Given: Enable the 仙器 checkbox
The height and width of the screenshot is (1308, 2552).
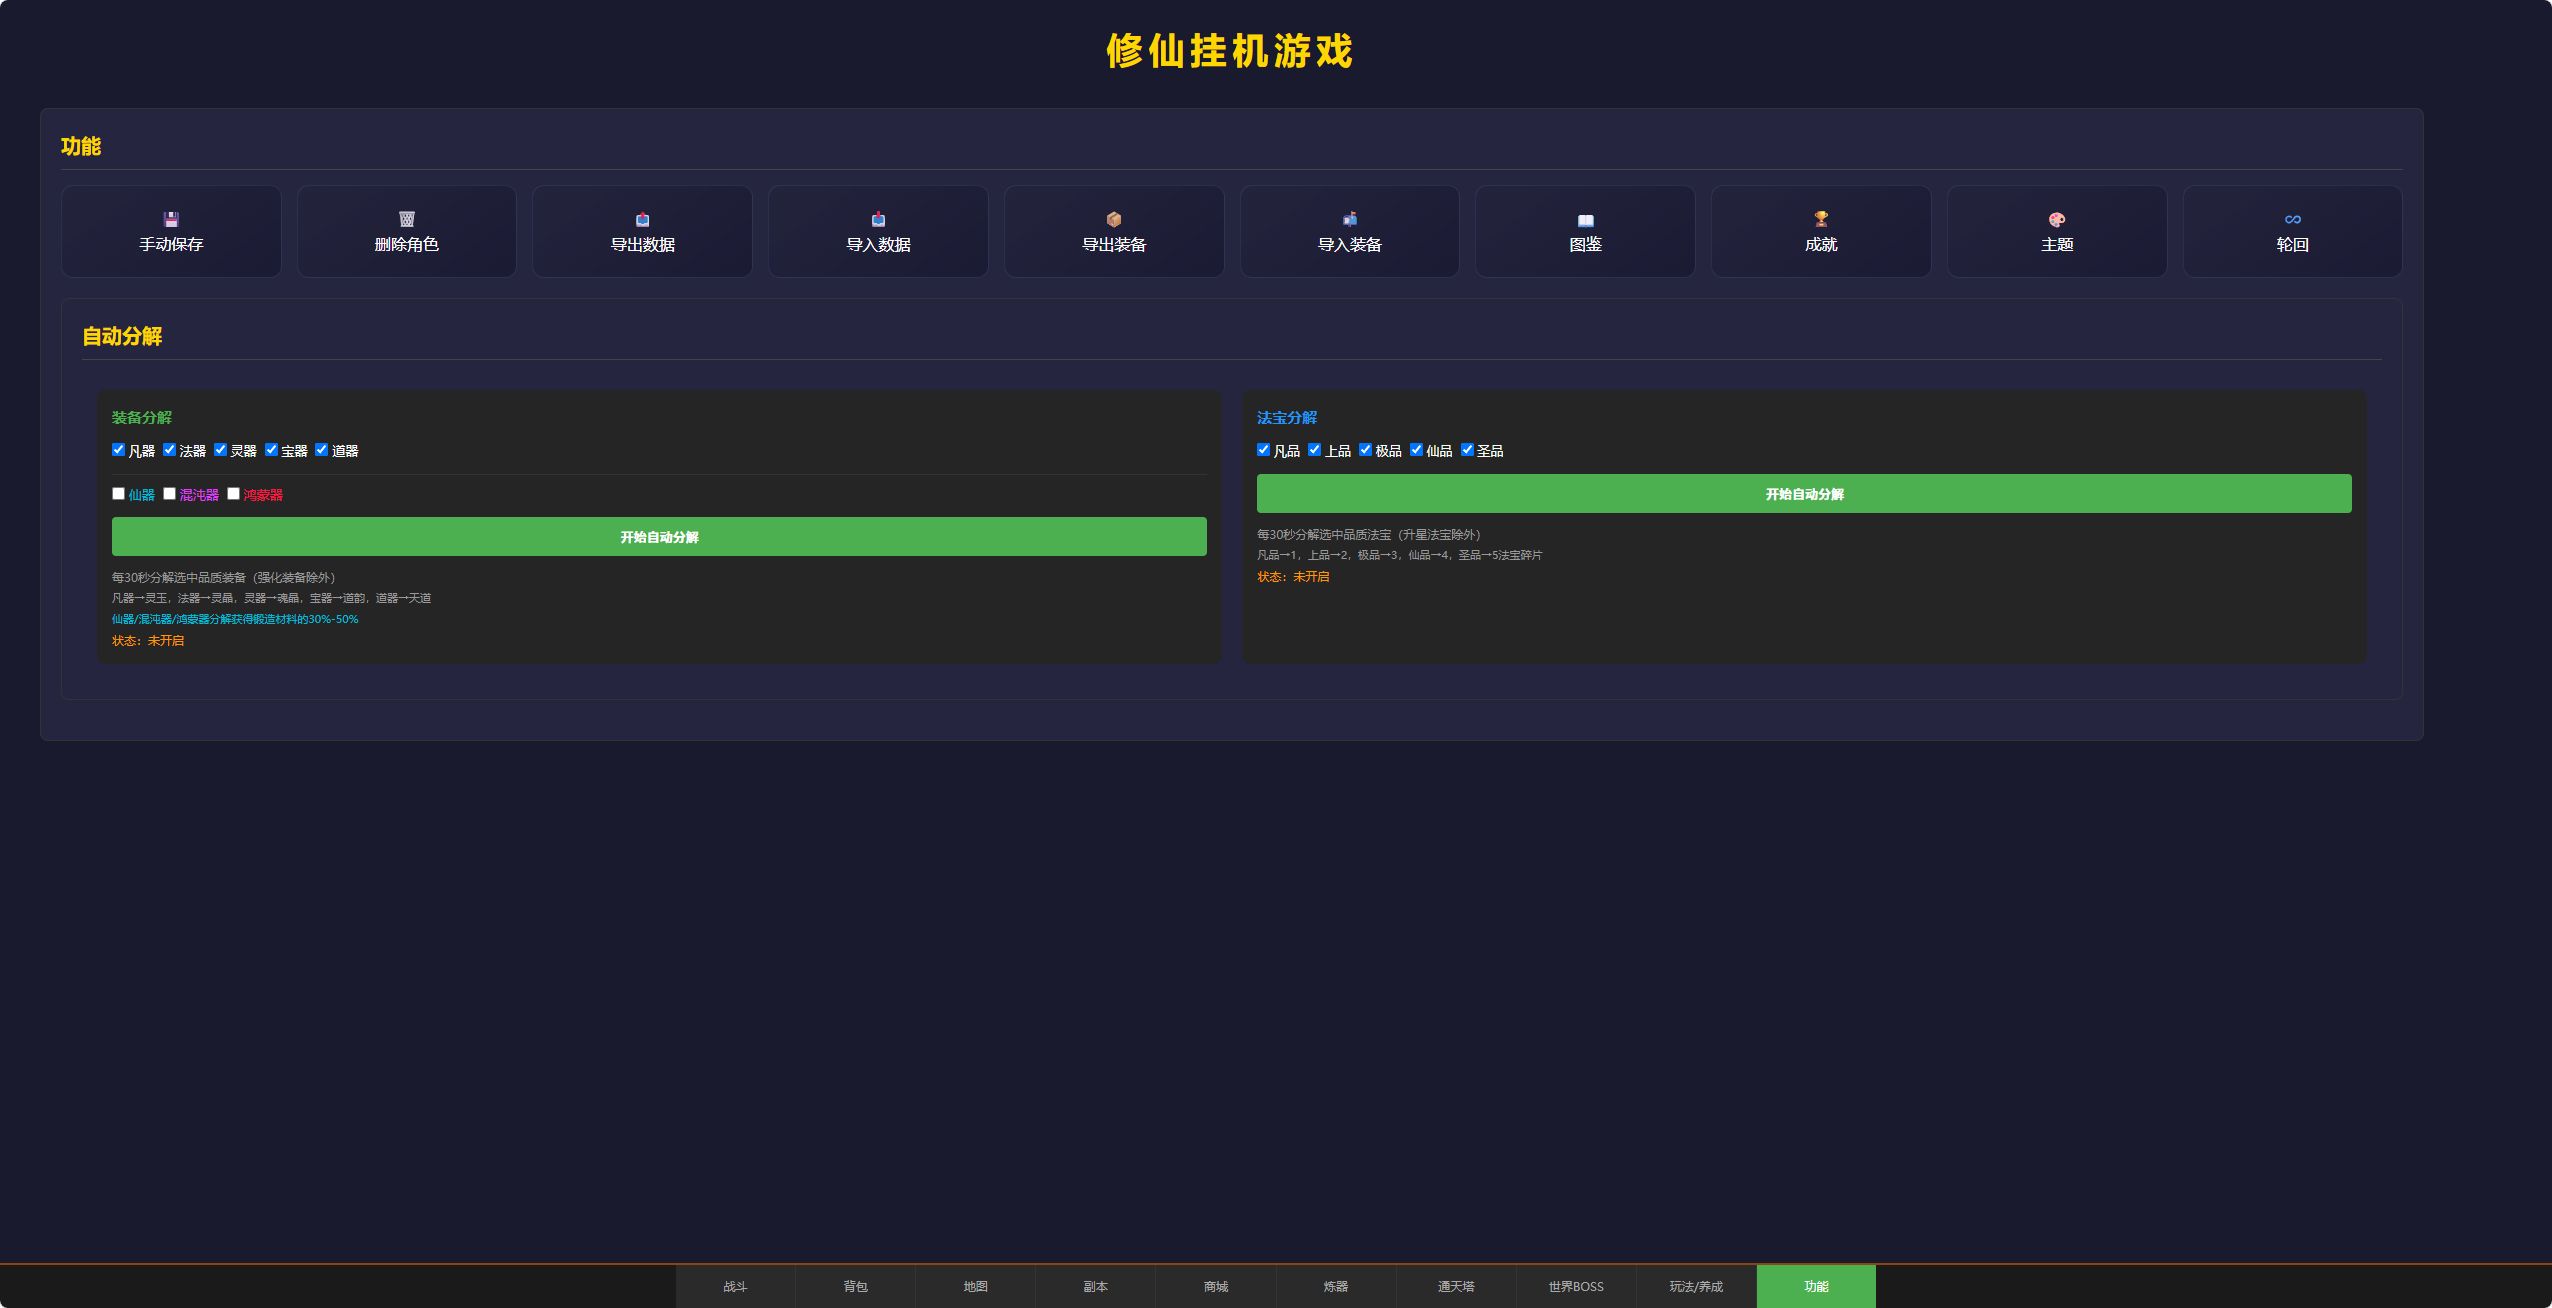Looking at the screenshot, I should 118,494.
